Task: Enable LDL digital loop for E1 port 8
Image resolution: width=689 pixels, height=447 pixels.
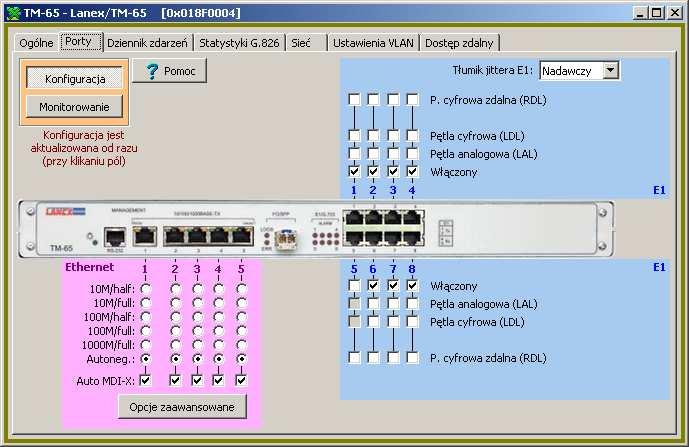Action: [x=412, y=322]
